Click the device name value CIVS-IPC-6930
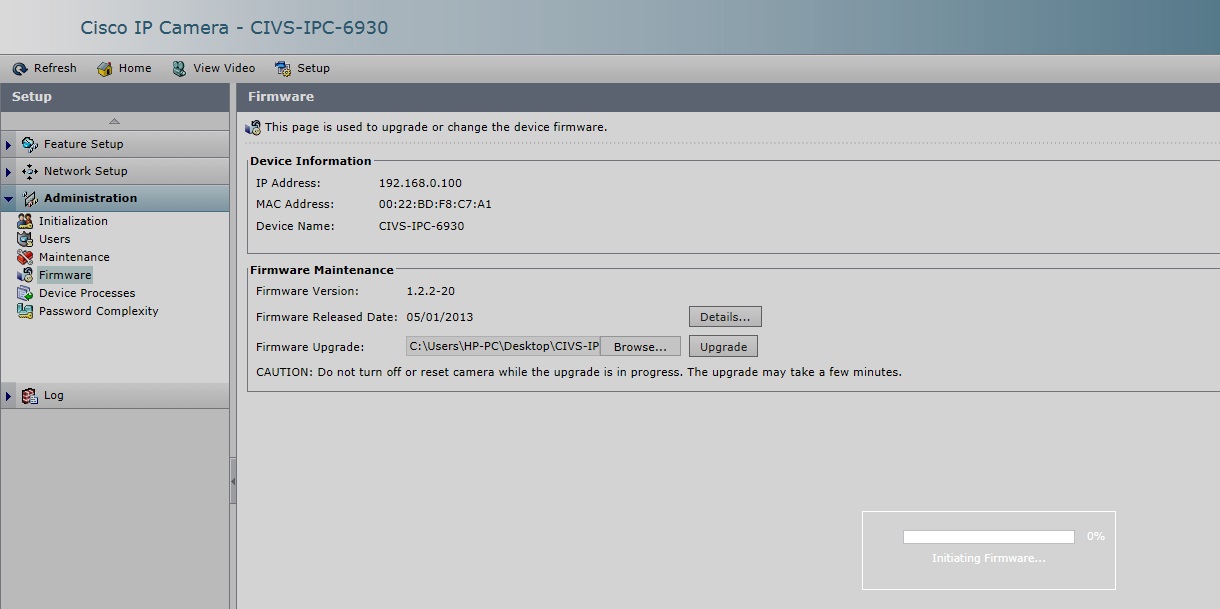 pos(421,226)
